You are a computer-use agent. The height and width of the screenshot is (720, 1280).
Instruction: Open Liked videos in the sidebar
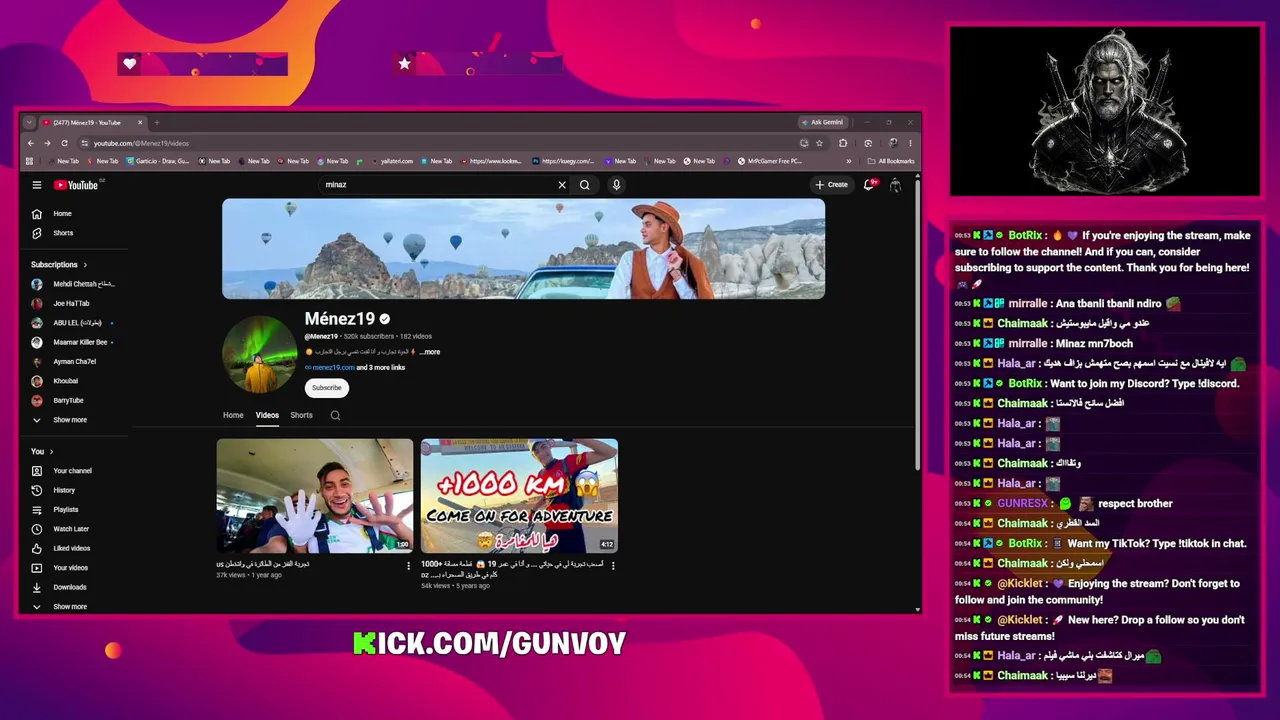tap(75, 548)
